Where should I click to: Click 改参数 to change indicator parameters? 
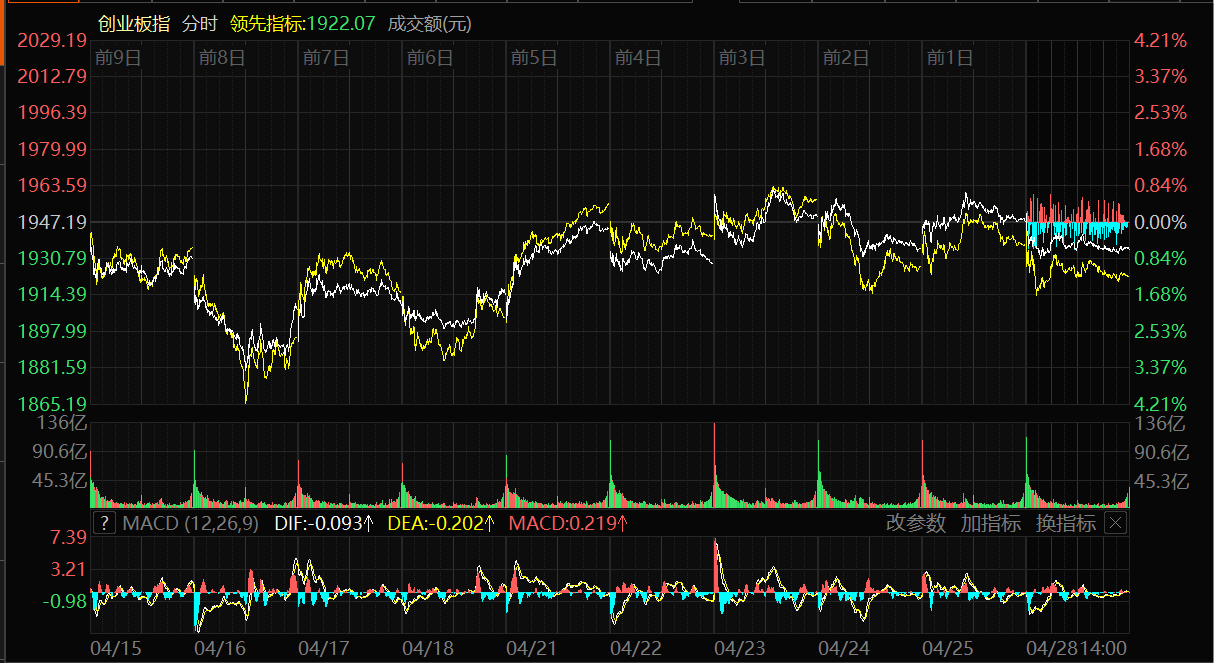click(916, 523)
